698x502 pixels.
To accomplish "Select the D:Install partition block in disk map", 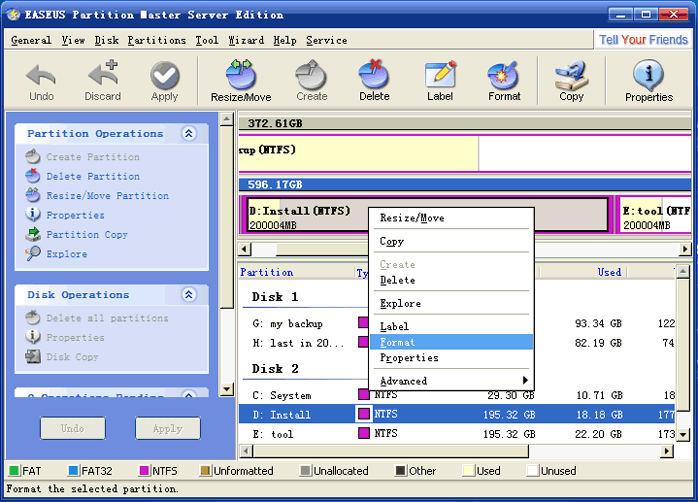I will point(427,215).
